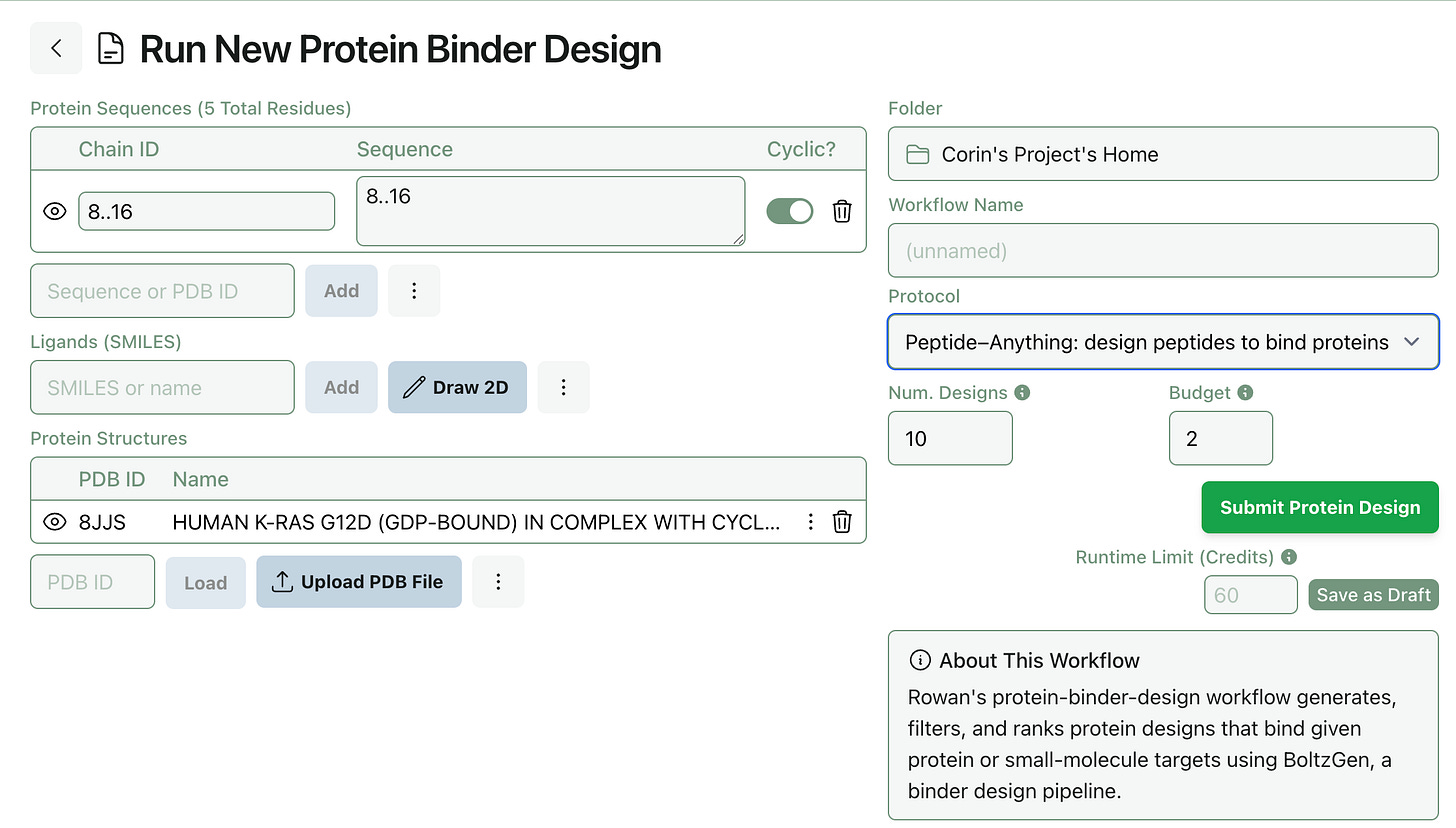Show the 8JJS structure with the eye icon
This screenshot has height=828, width=1456.
pyautogui.click(x=55, y=522)
